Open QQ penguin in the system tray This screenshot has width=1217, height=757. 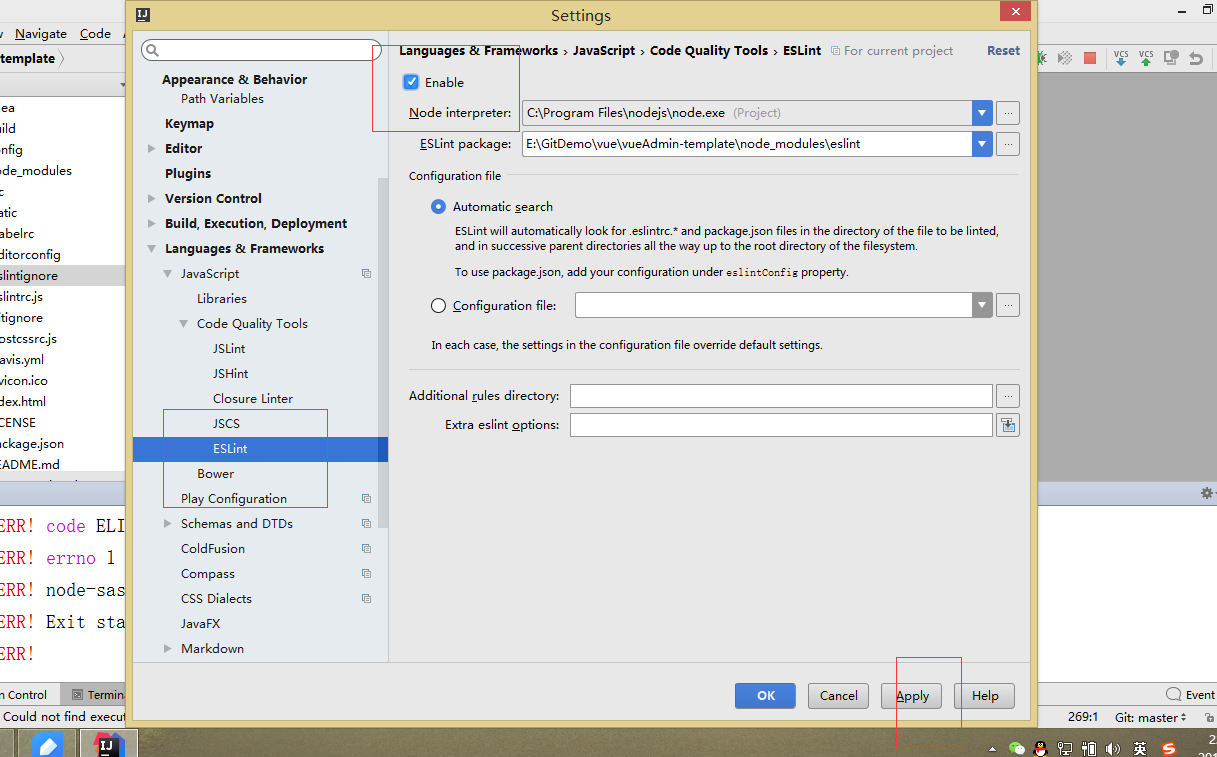[1041, 748]
